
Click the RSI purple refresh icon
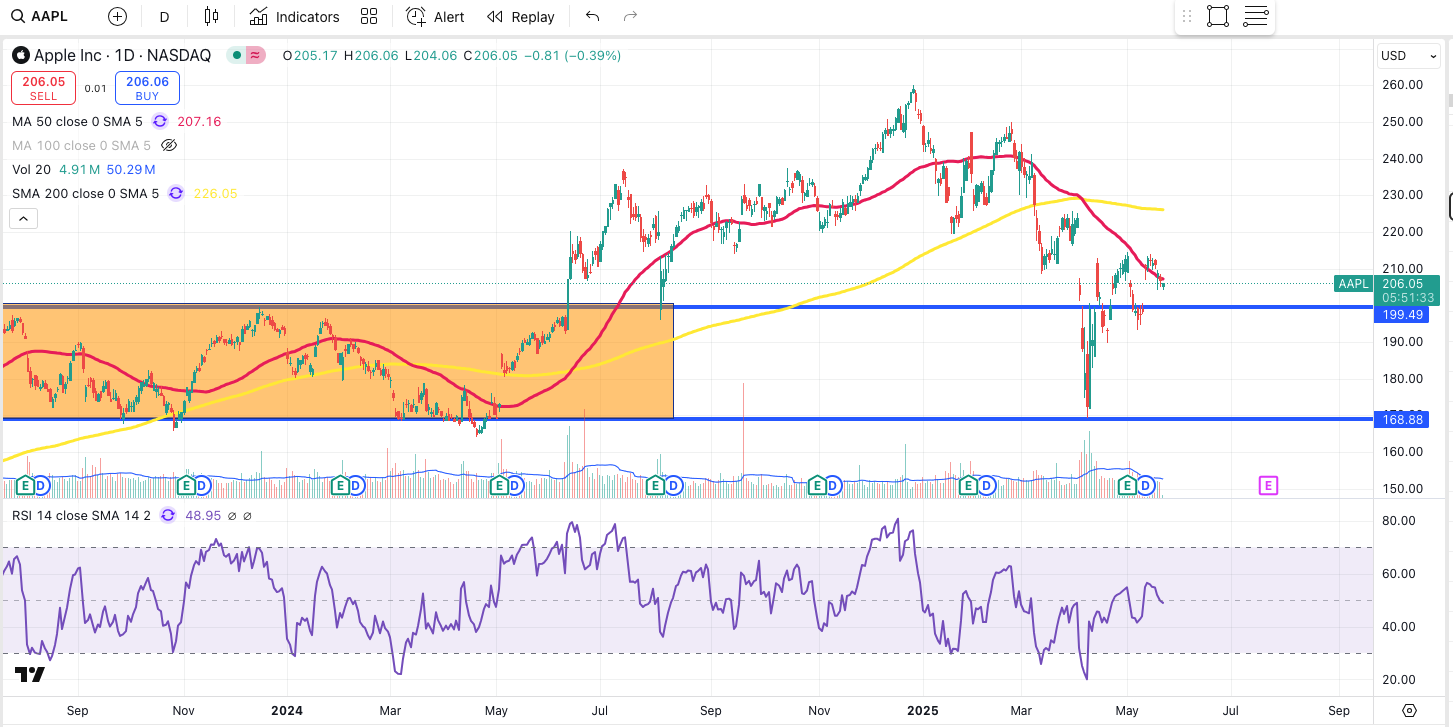(x=167, y=515)
